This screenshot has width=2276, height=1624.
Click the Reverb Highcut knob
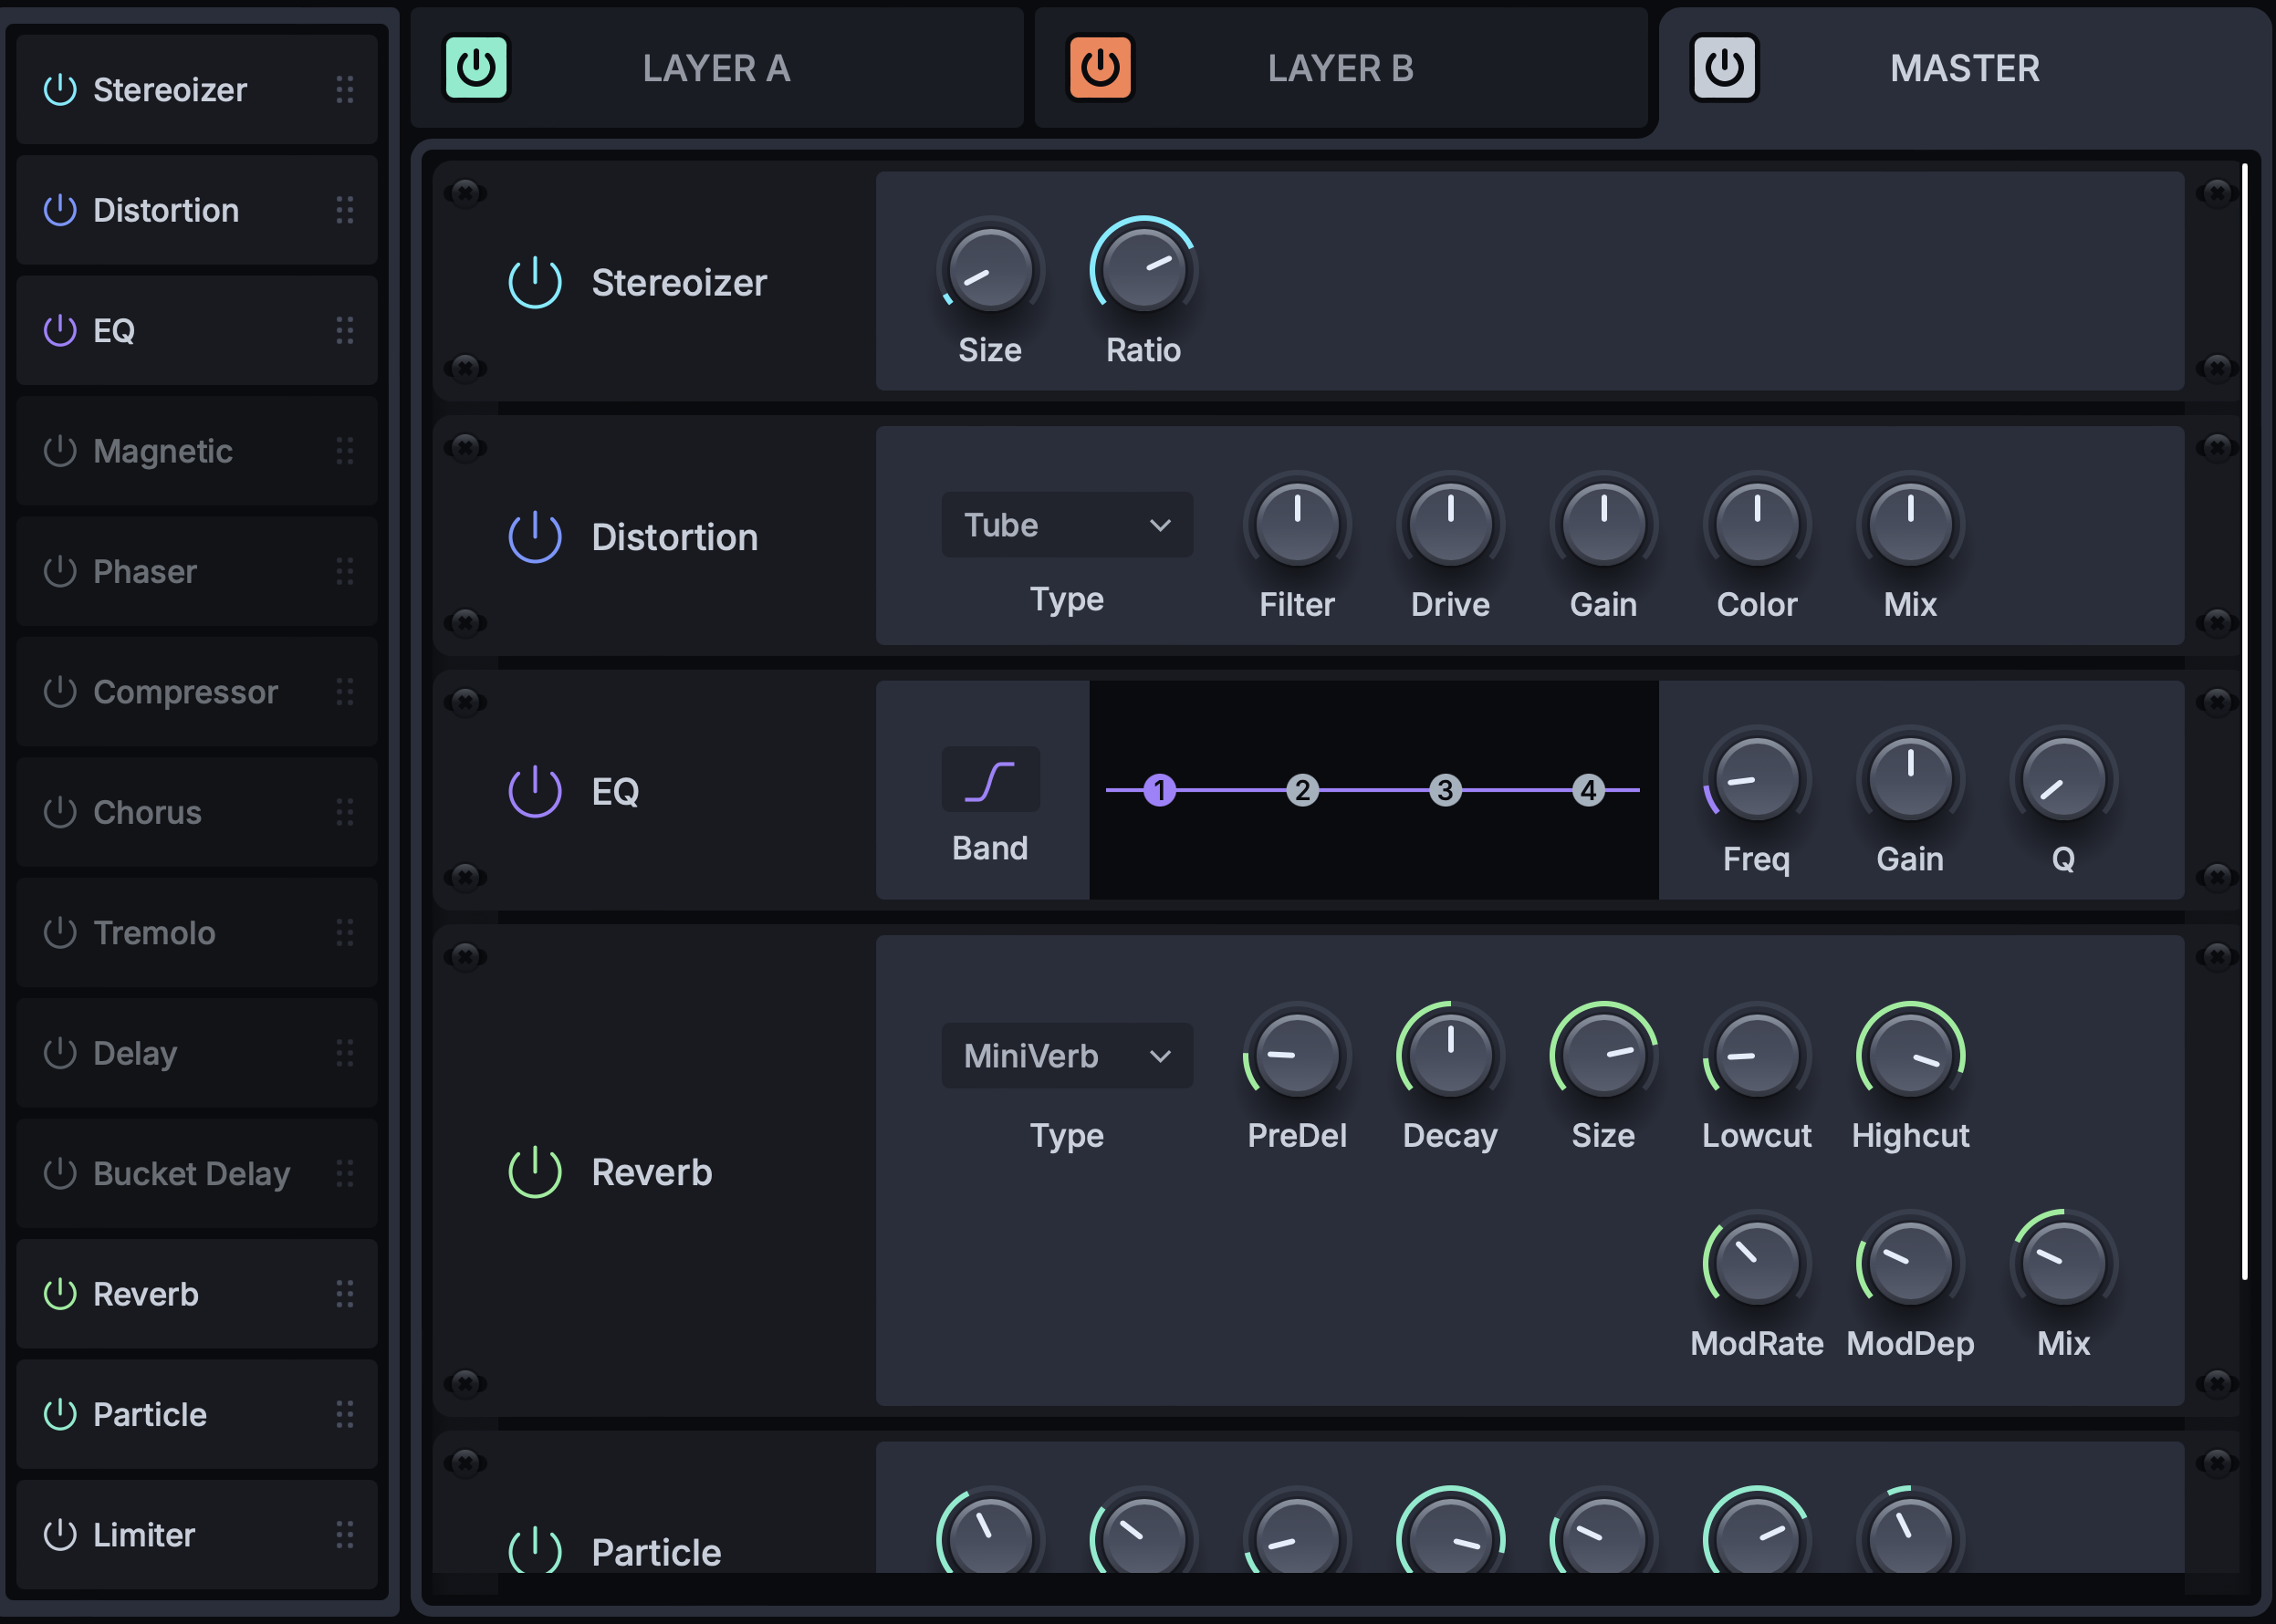[1910, 1054]
